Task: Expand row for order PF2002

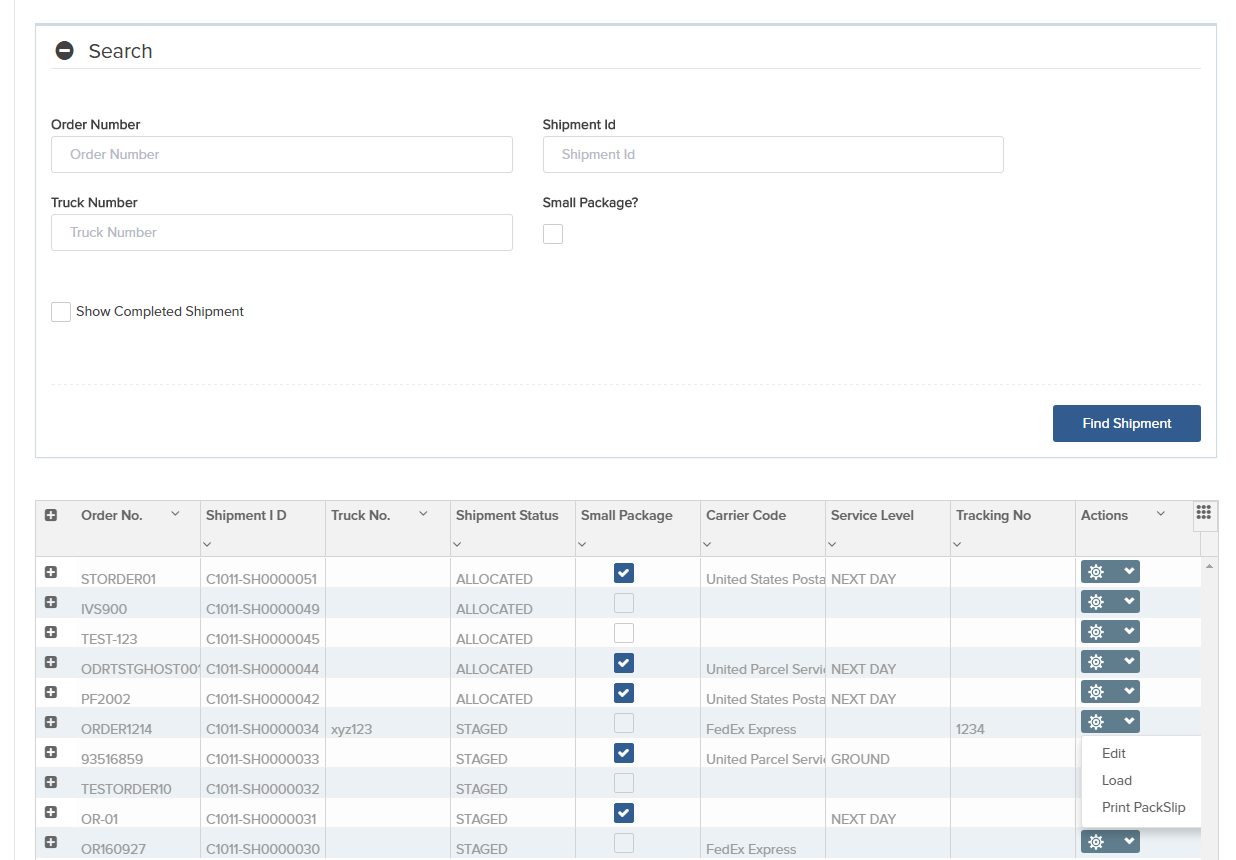Action: 51,693
